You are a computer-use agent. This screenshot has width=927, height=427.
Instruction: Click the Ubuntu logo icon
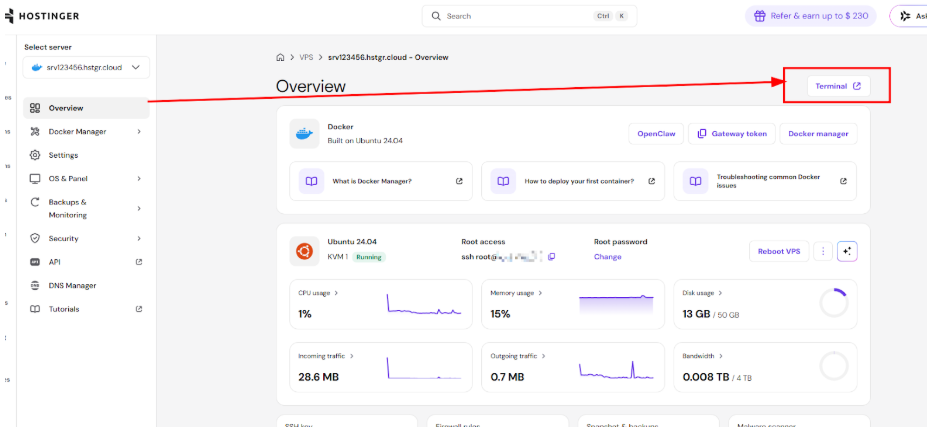(304, 250)
